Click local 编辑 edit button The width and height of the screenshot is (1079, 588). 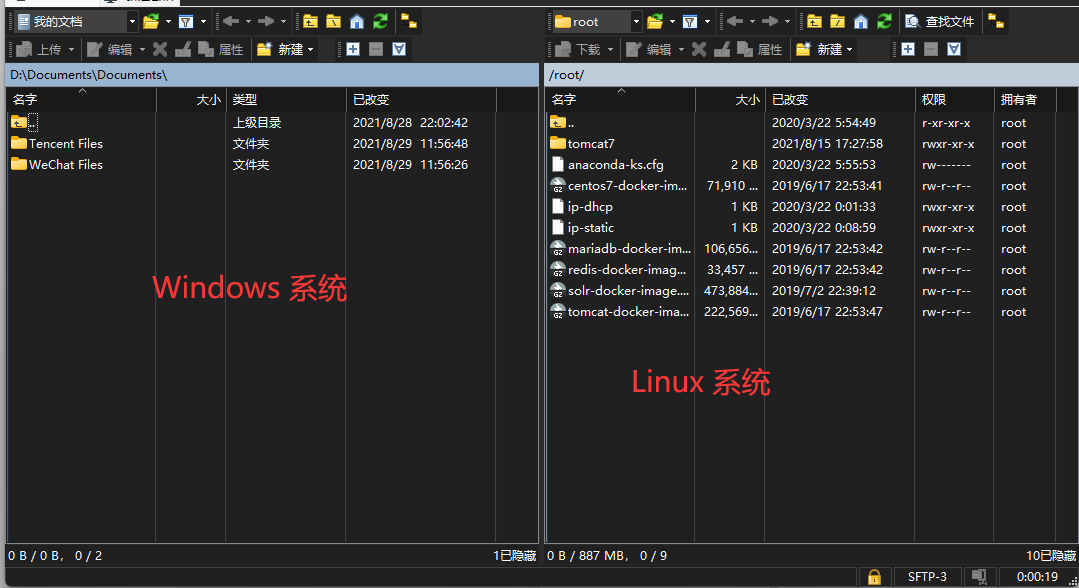tap(110, 50)
